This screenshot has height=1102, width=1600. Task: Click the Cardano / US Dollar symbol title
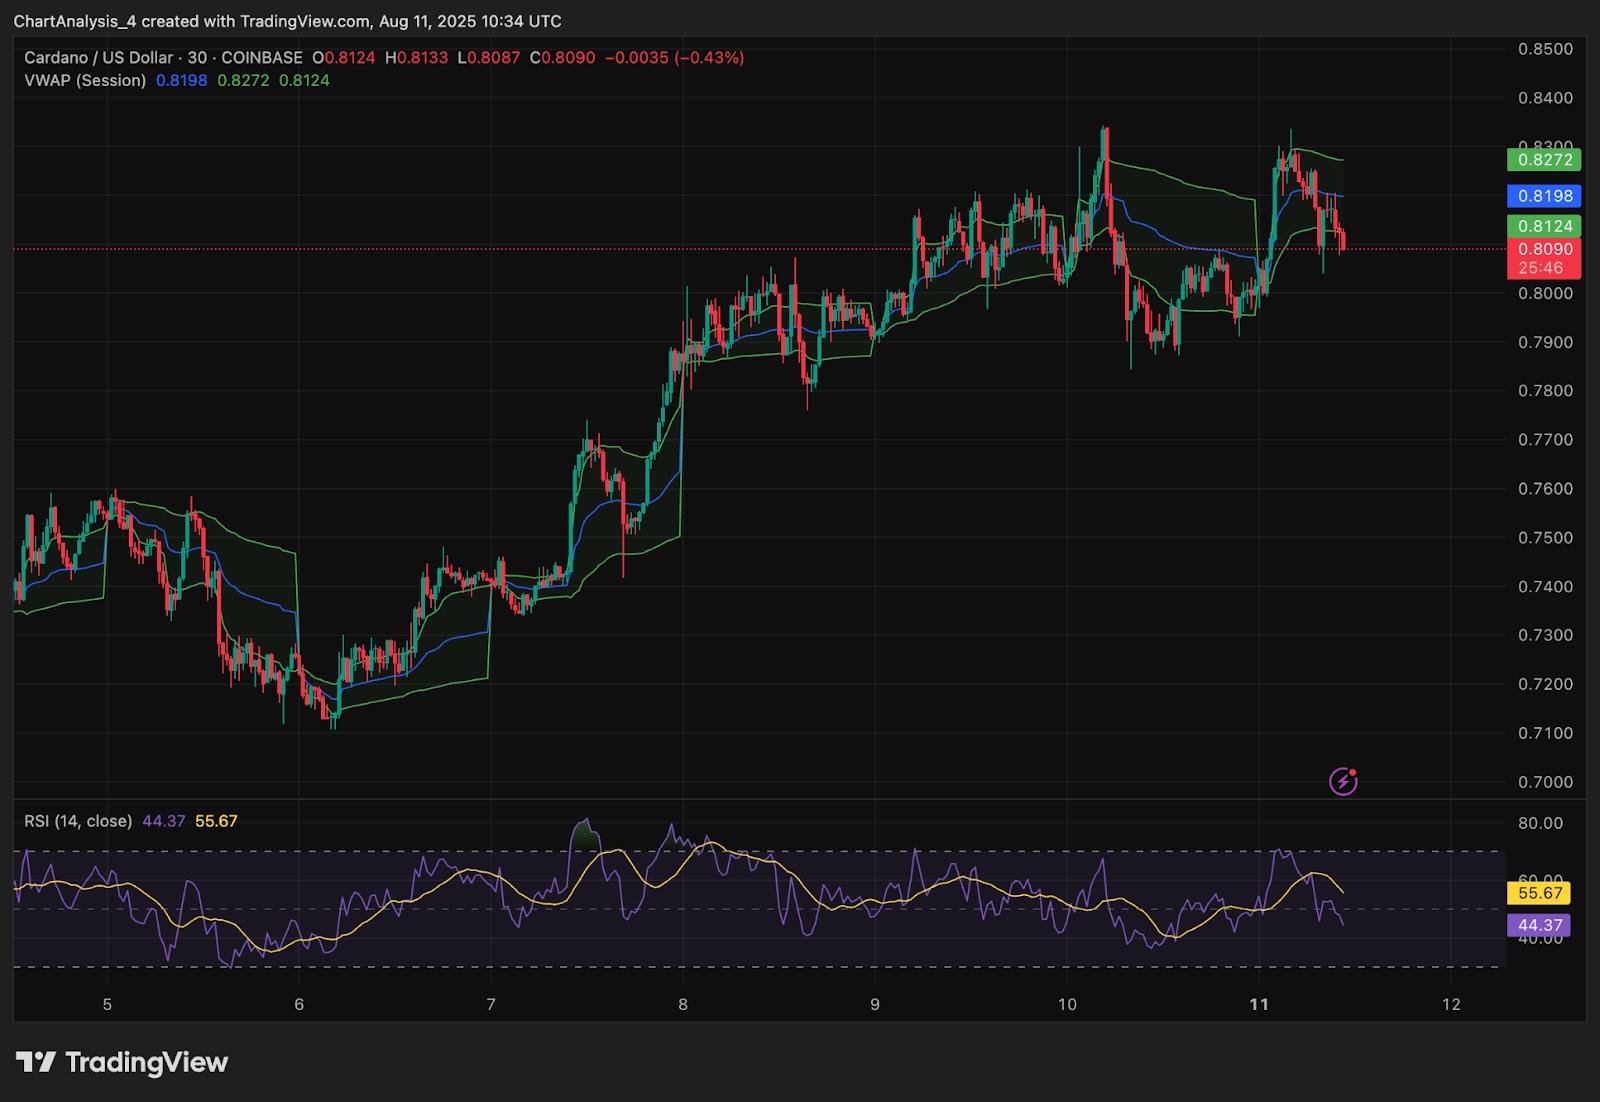(x=98, y=58)
